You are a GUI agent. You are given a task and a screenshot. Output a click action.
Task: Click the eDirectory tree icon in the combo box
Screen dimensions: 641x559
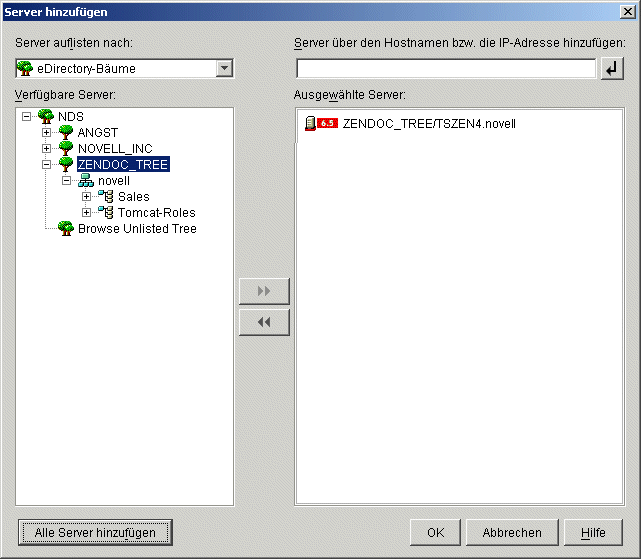[x=25, y=68]
